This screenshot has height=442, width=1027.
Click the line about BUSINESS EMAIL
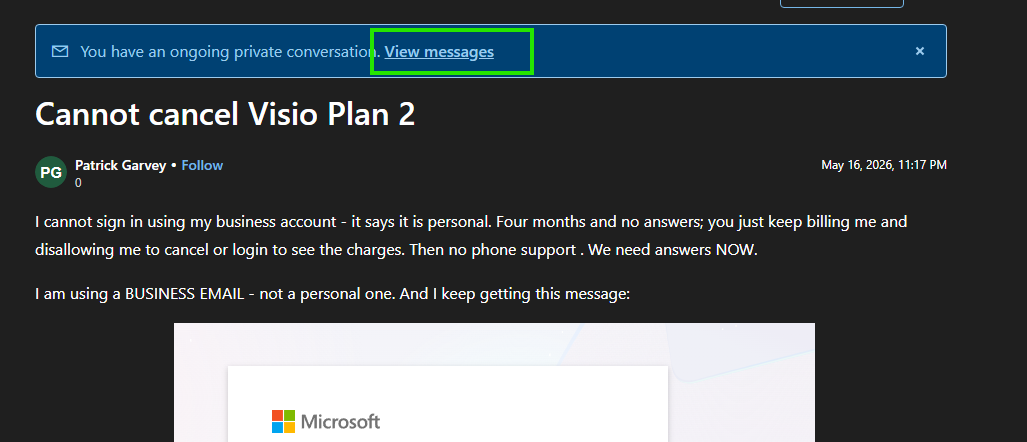332,294
